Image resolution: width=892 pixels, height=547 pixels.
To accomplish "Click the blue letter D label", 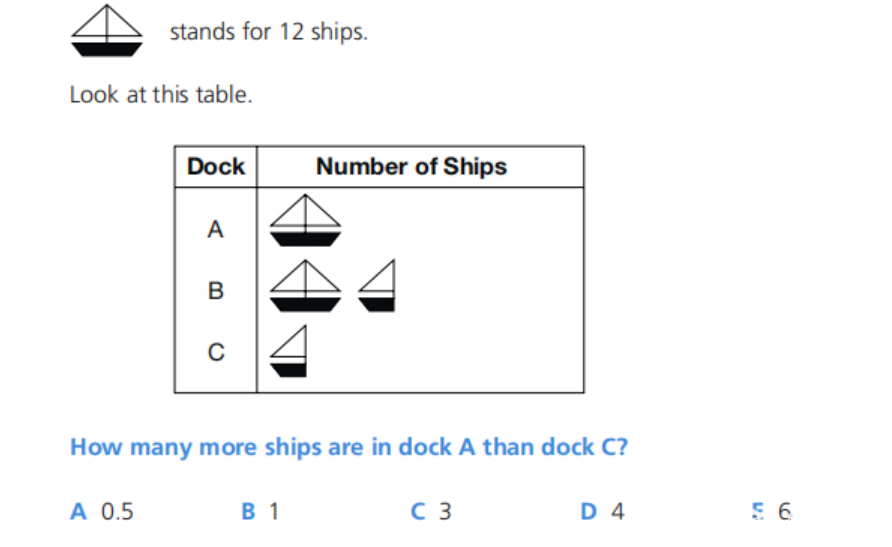I will (x=589, y=511).
